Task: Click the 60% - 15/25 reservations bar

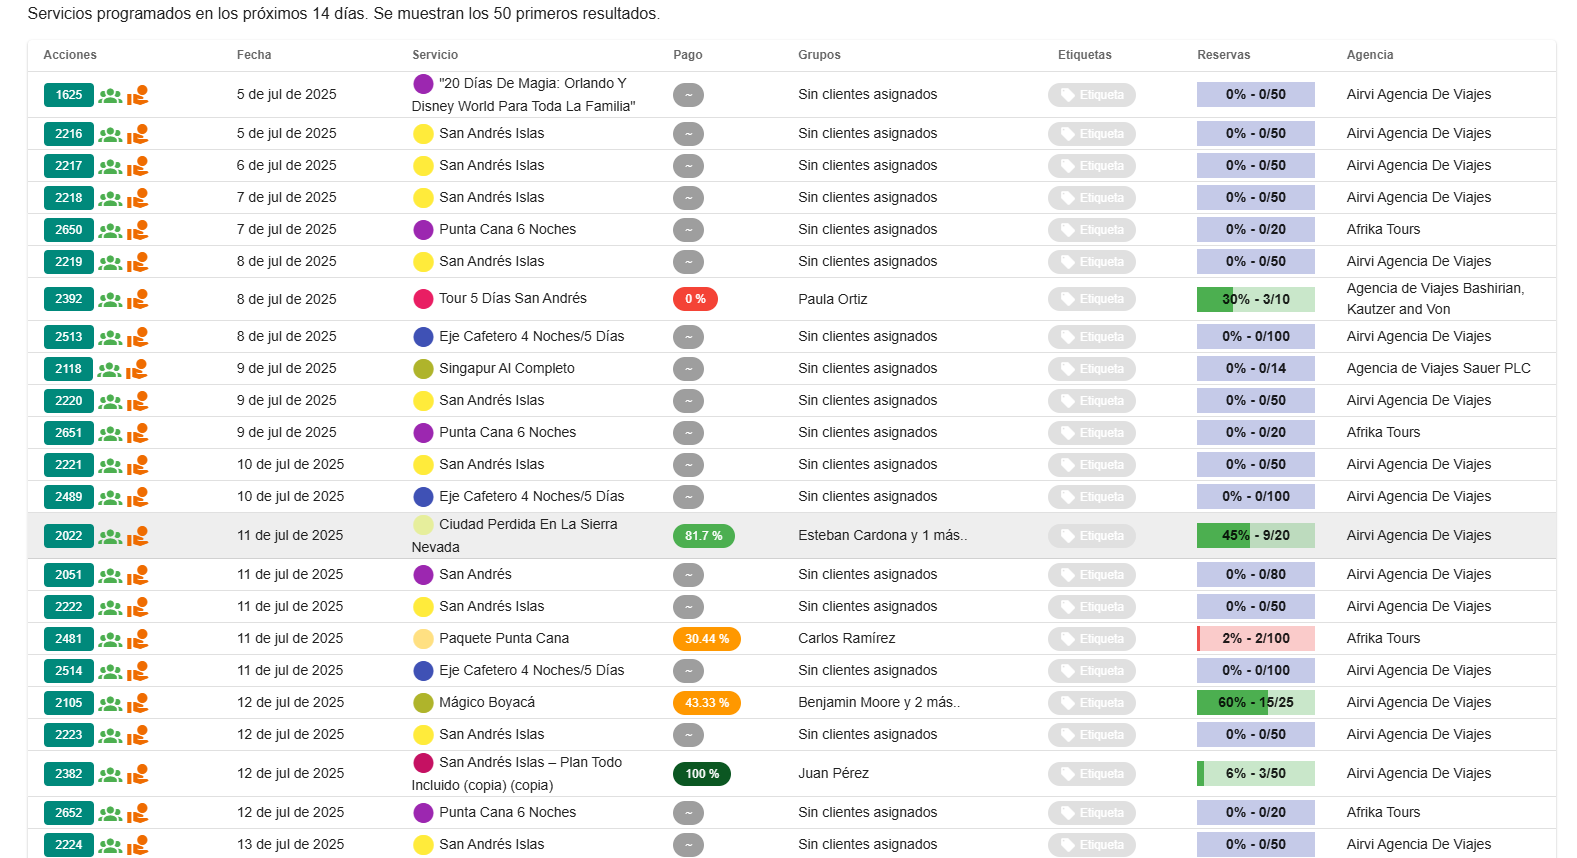Action: 1255,703
